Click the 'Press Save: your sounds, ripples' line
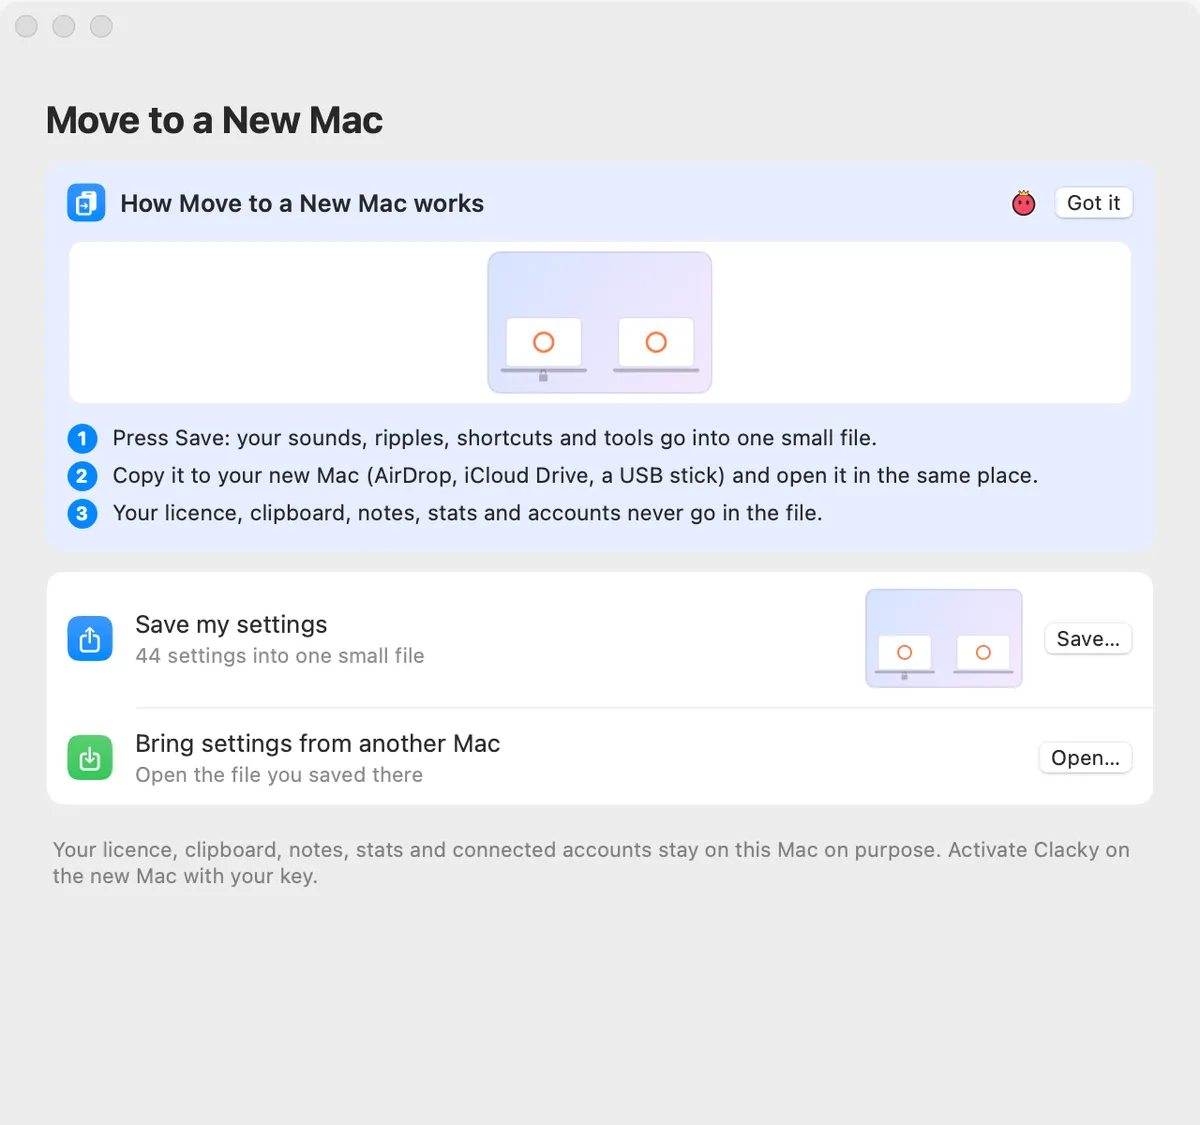This screenshot has width=1200, height=1125. (494, 438)
